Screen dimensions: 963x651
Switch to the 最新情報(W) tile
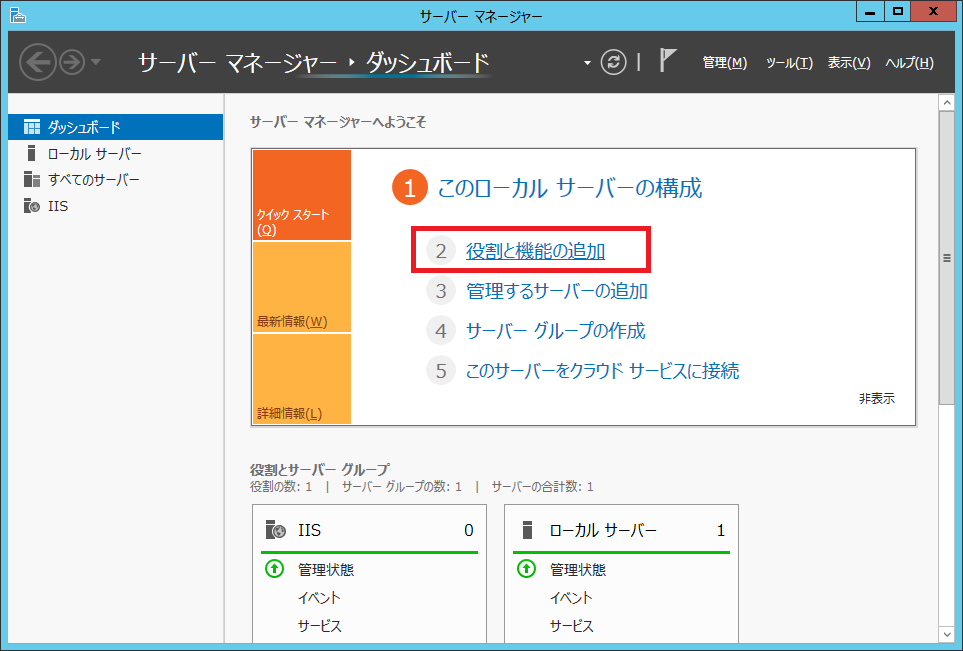click(x=301, y=288)
